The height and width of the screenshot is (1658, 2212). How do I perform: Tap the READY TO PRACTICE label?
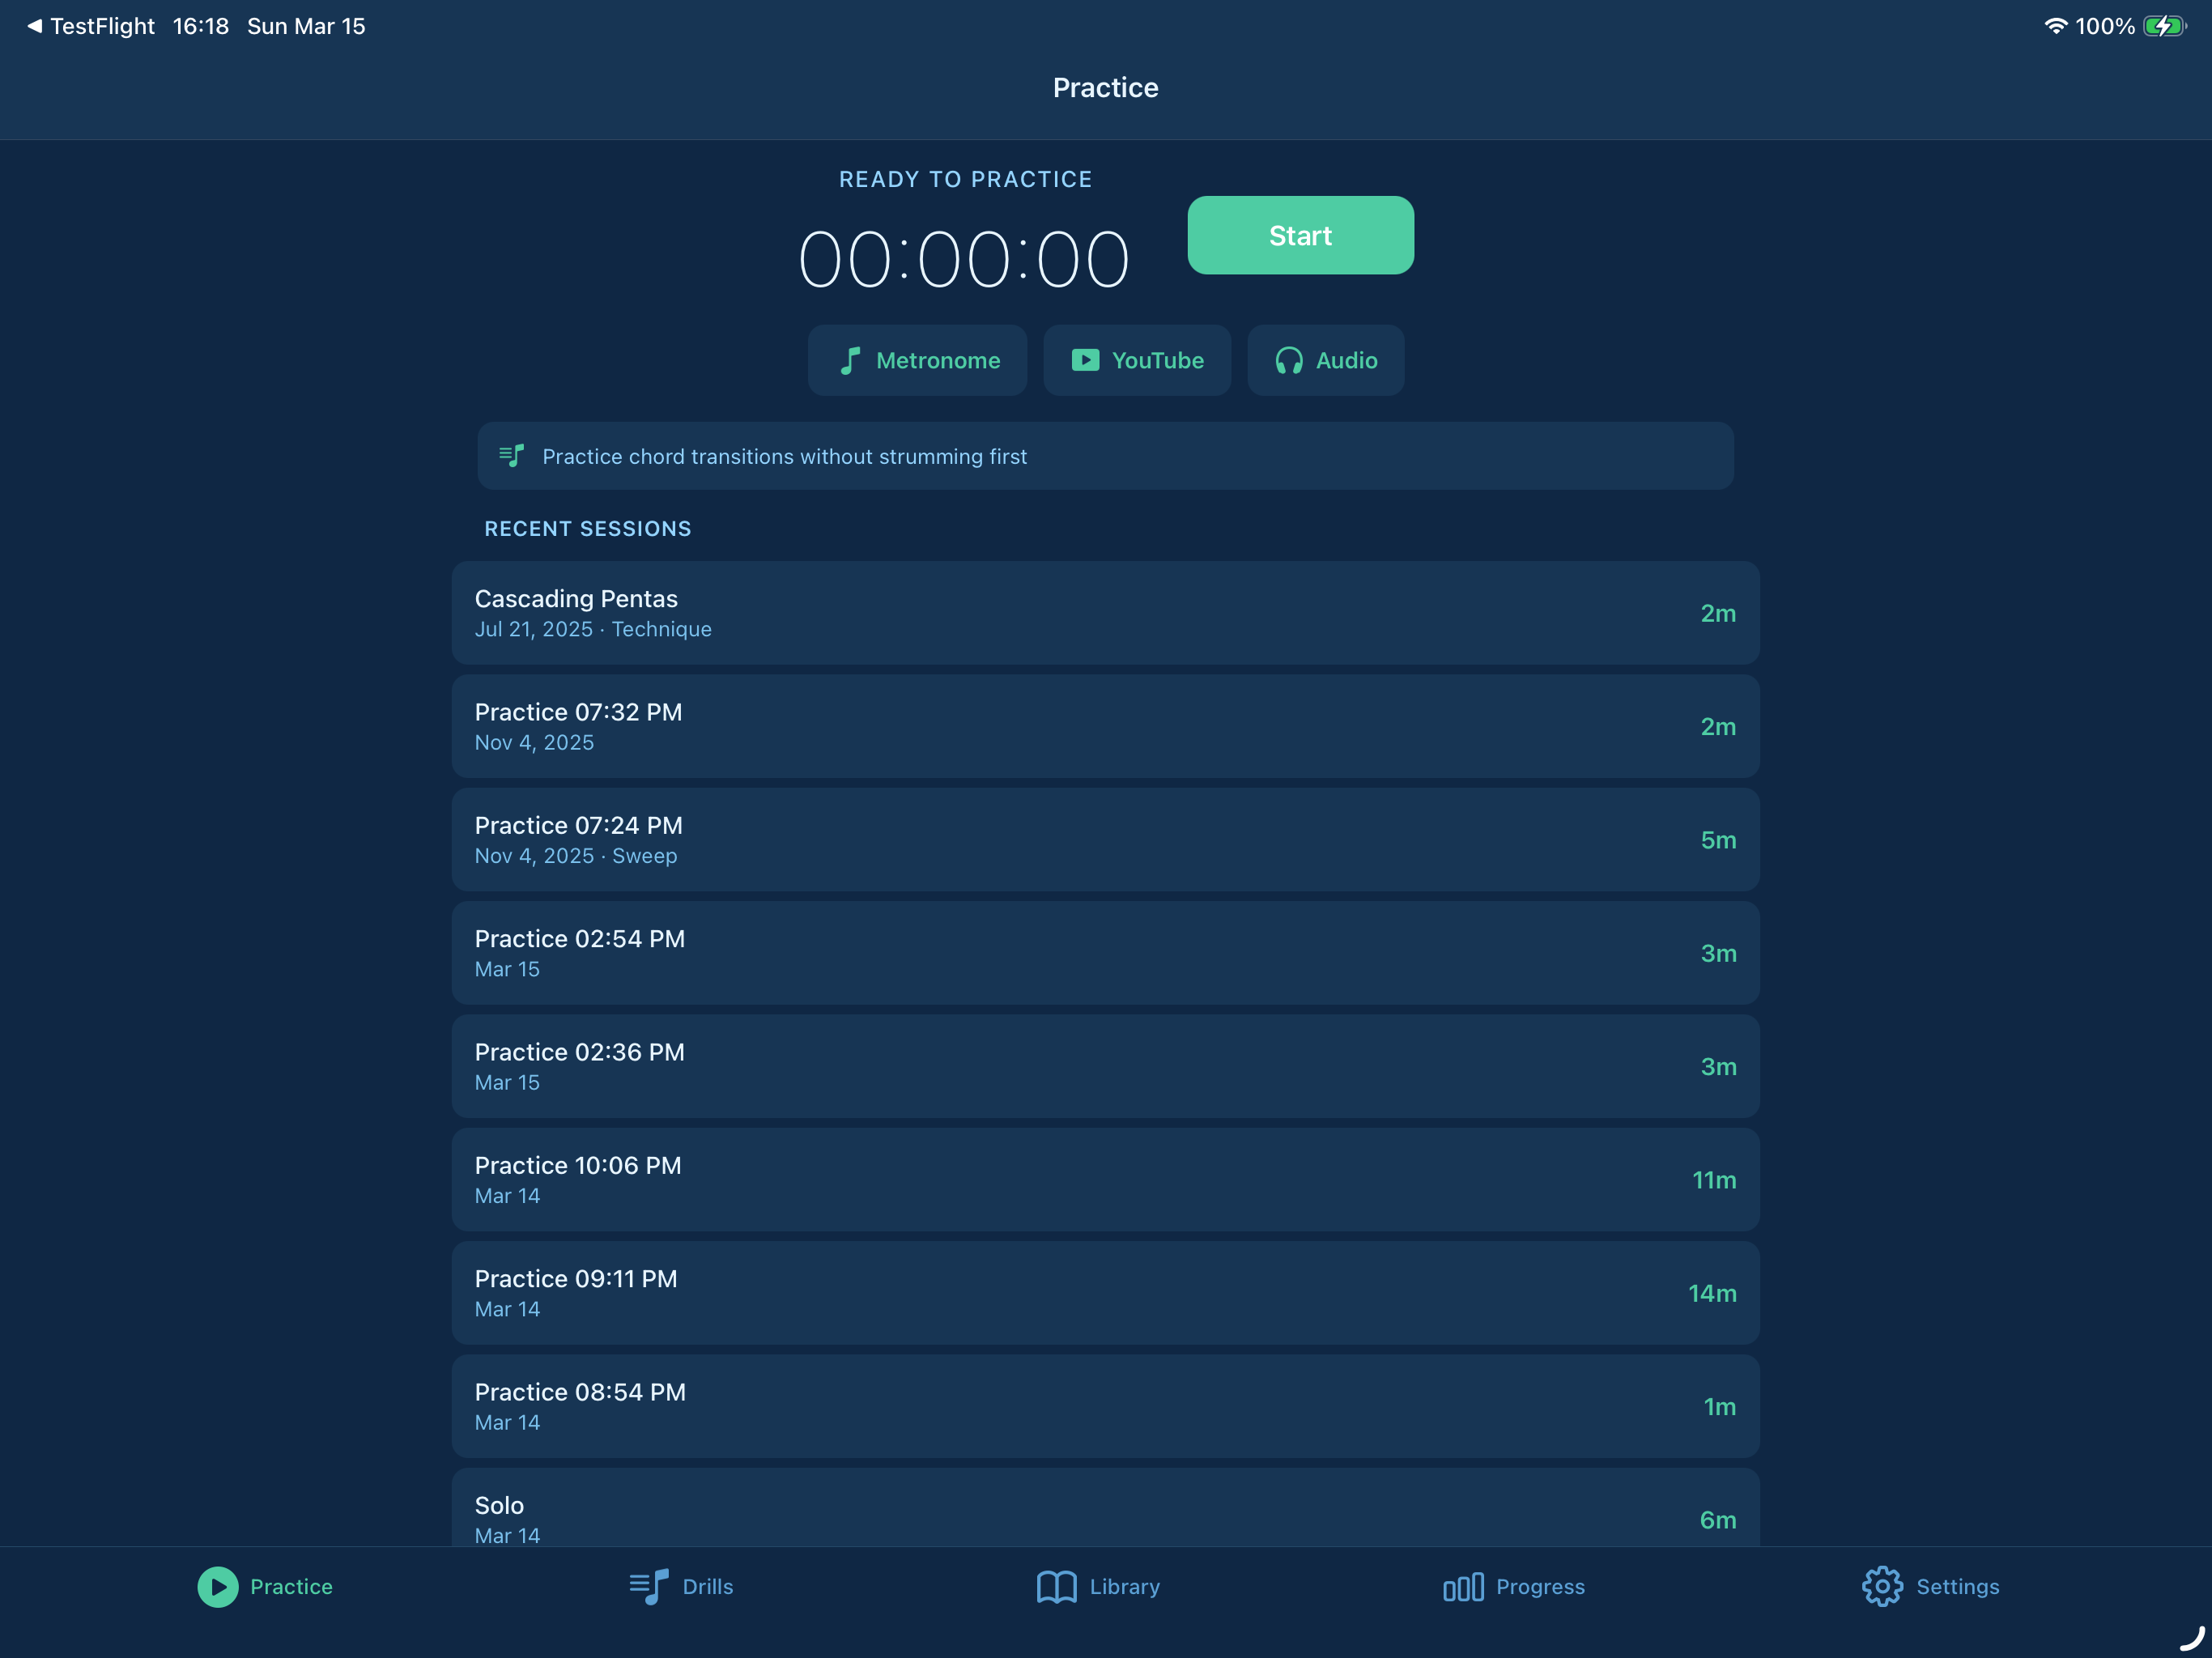coord(965,179)
